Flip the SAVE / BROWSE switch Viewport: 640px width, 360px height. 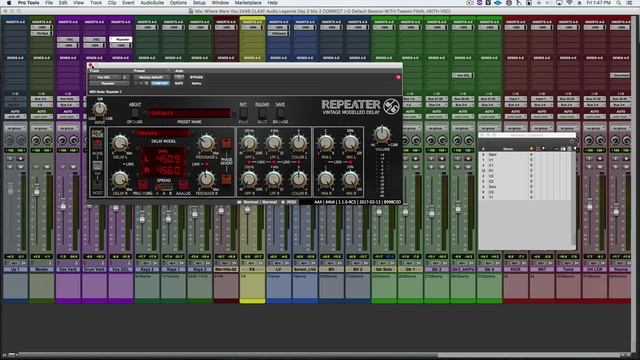tap(280, 113)
